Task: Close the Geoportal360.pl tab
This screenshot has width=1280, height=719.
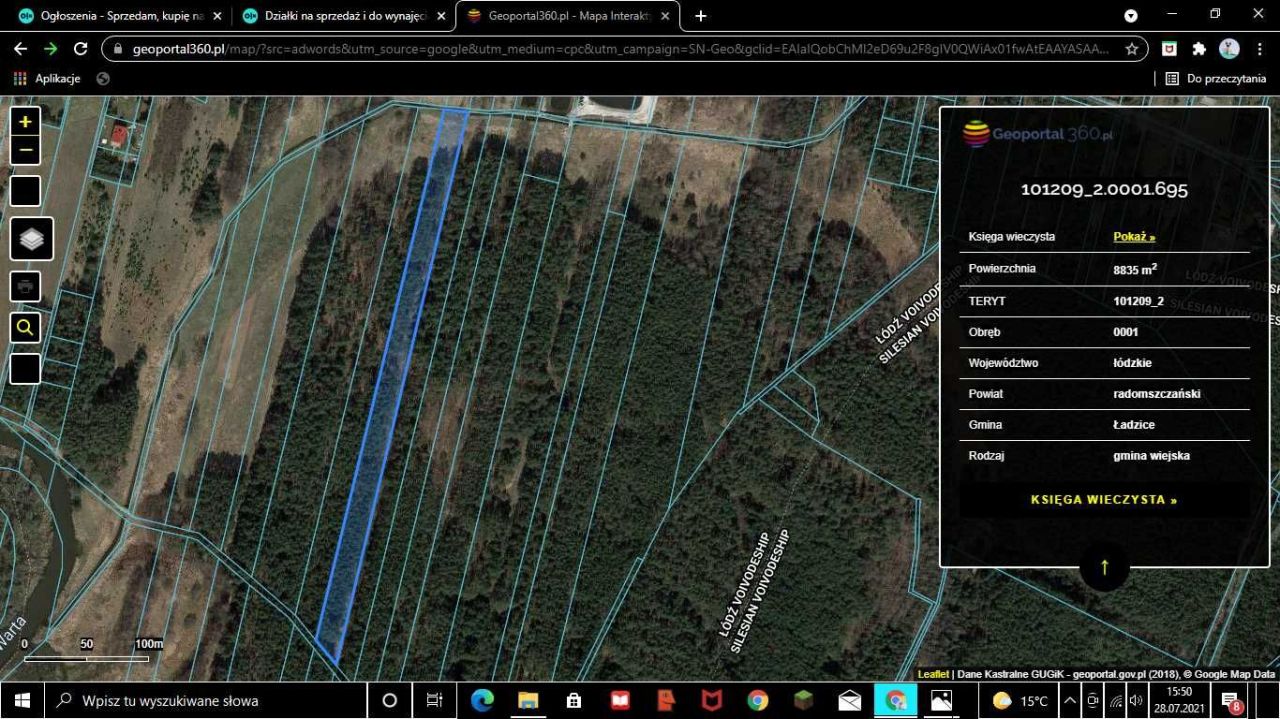Action: (665, 16)
